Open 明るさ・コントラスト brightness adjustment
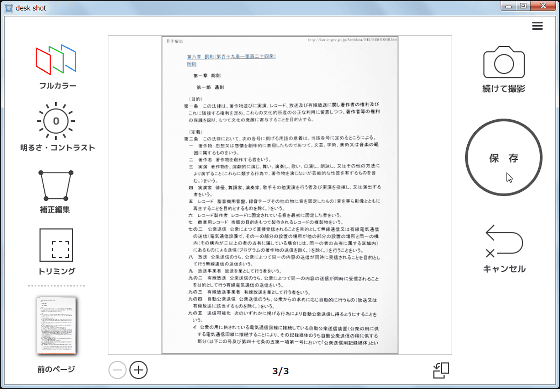This screenshot has width=560, height=389. [56, 121]
